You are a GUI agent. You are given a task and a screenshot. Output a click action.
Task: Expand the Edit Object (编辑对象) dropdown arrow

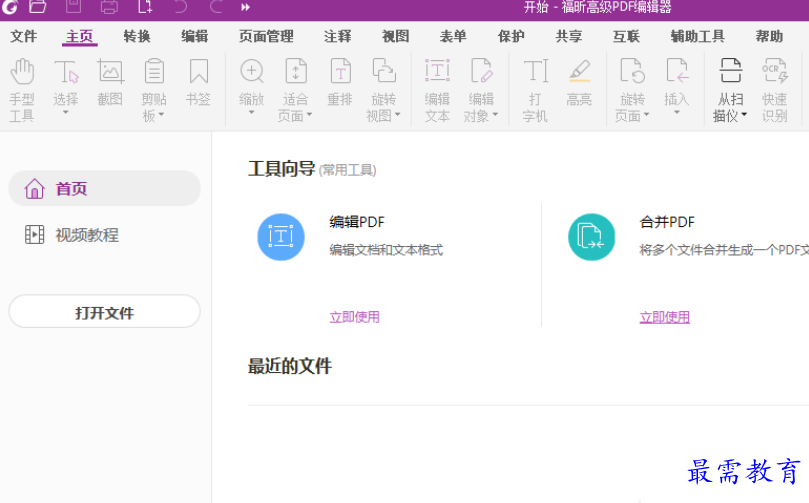pos(495,115)
